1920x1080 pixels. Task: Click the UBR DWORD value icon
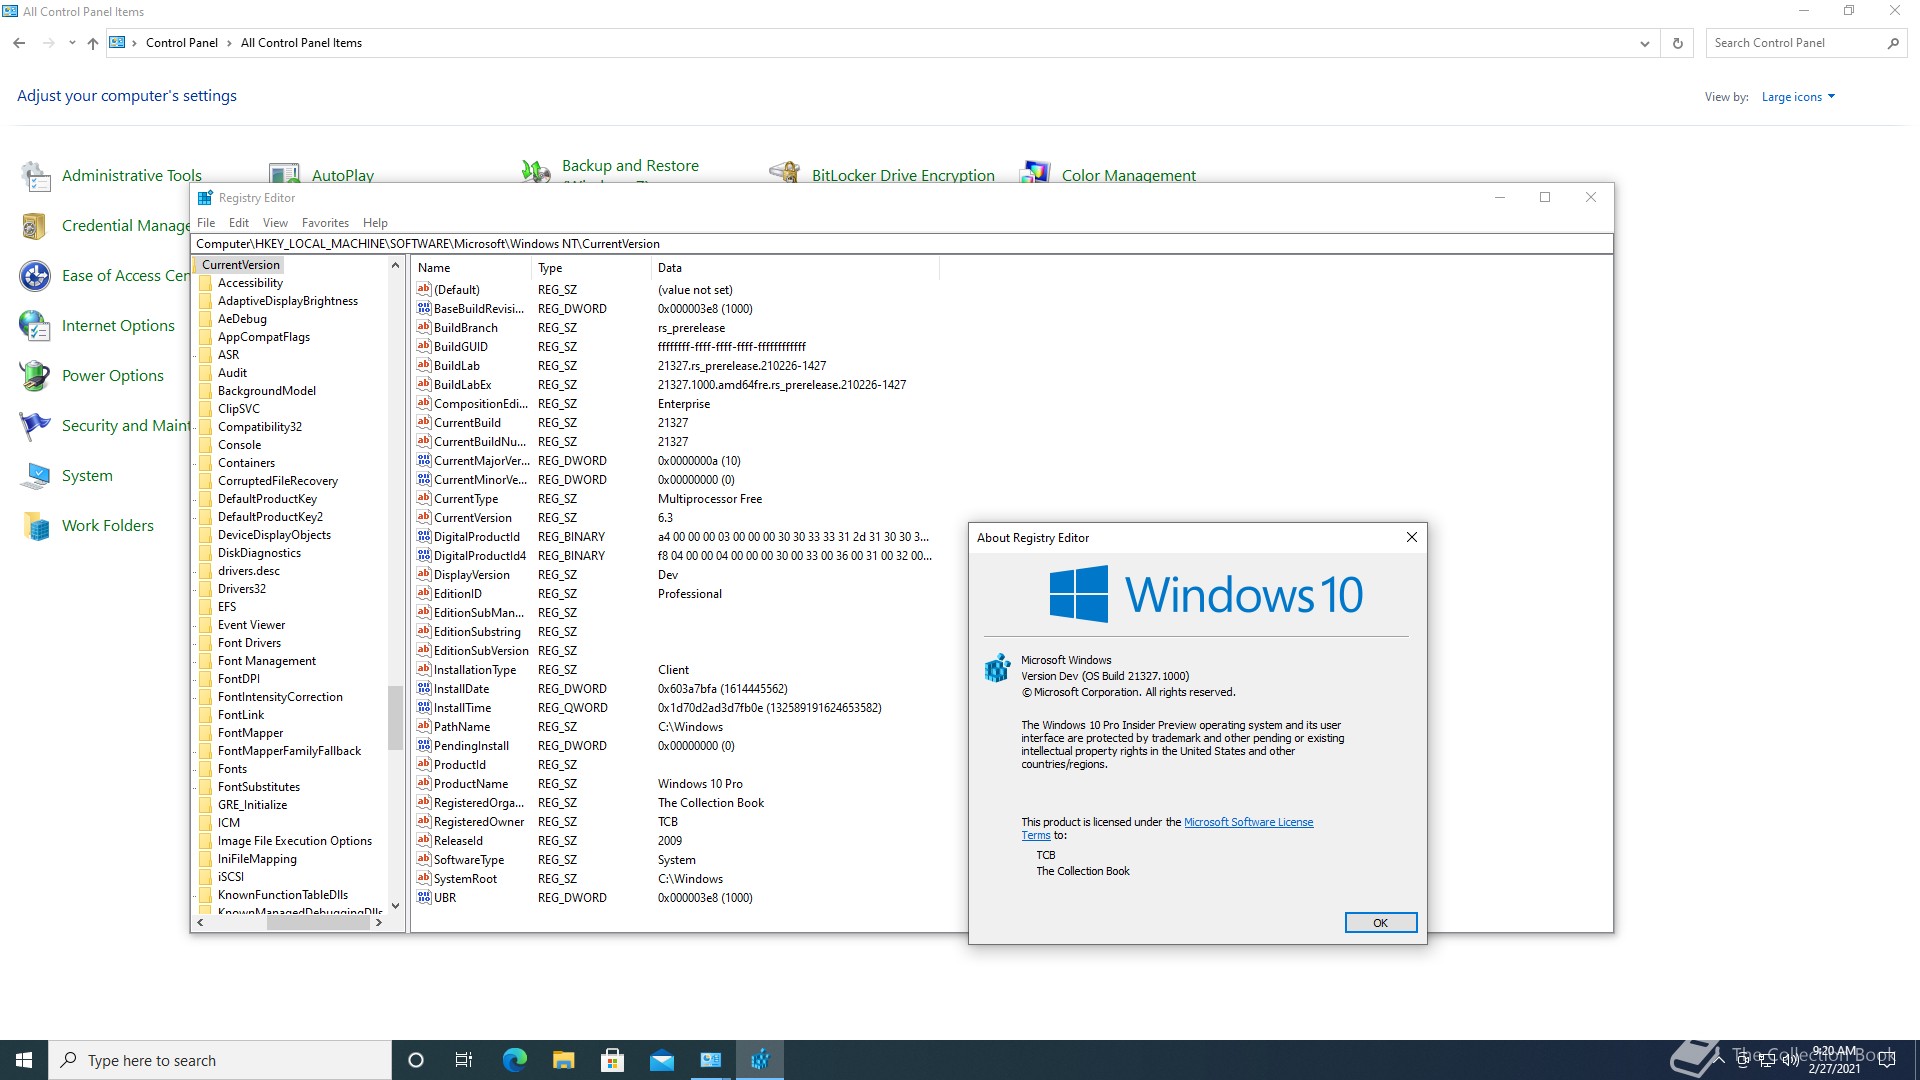tap(424, 898)
